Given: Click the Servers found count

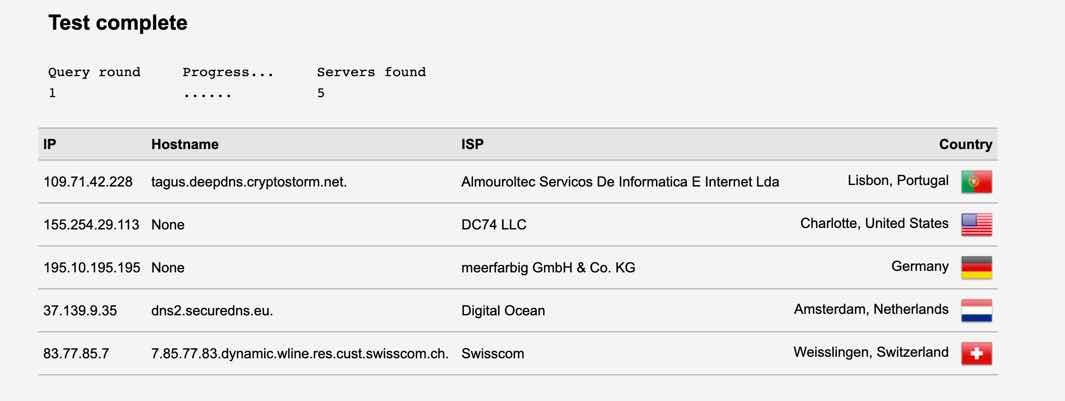Looking at the screenshot, I should (321, 93).
